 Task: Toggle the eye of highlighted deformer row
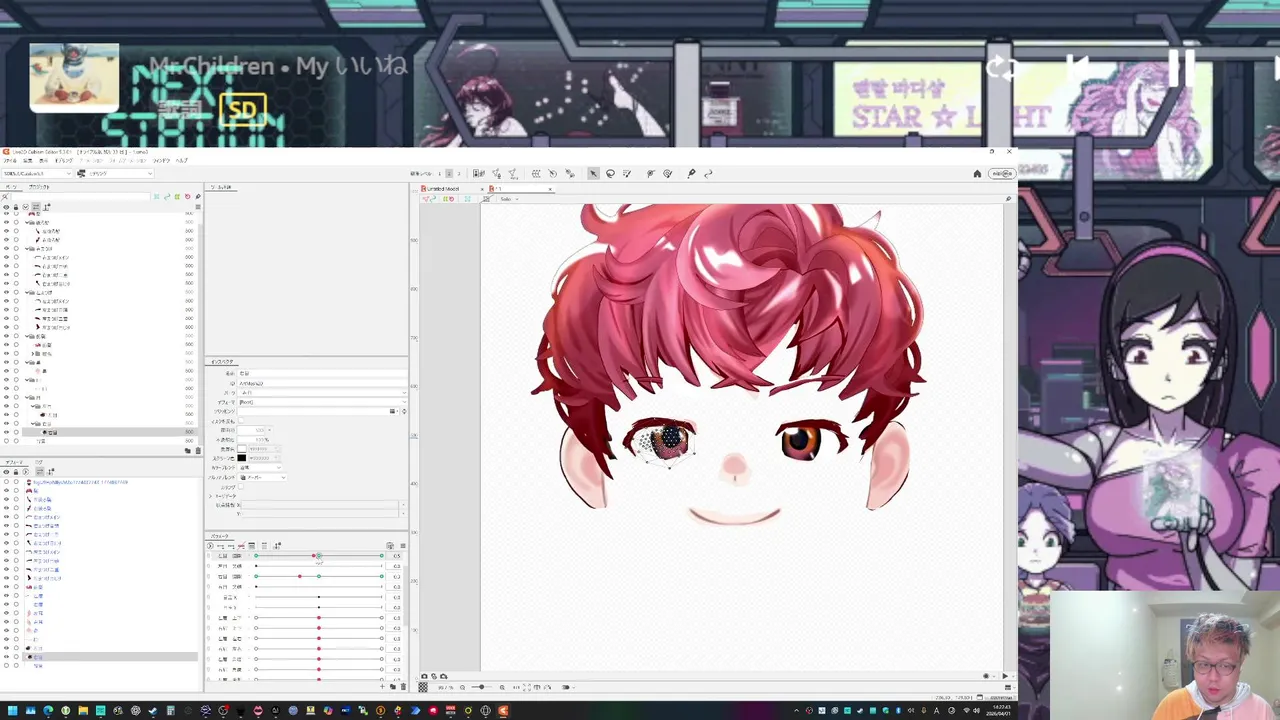click(x=6, y=657)
